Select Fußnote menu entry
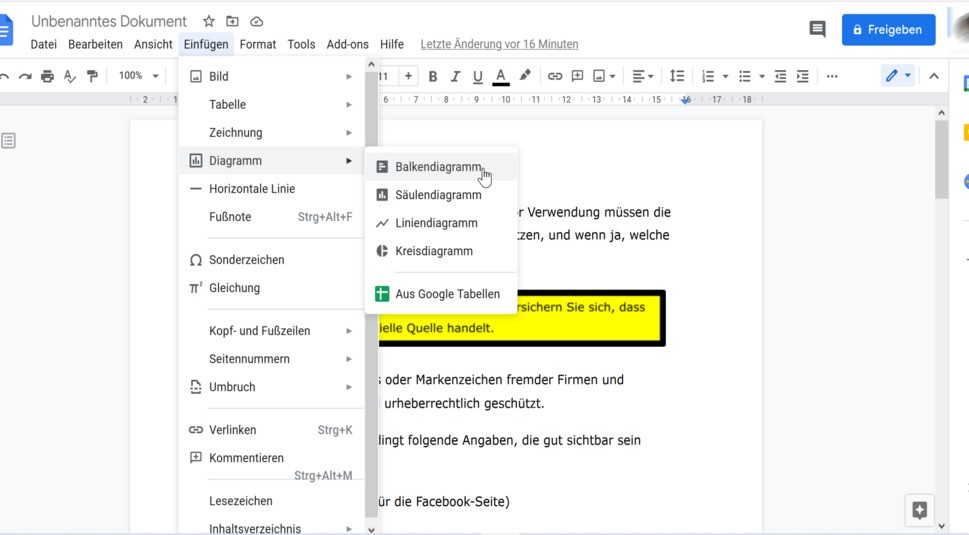The width and height of the screenshot is (969, 535). [271, 217]
